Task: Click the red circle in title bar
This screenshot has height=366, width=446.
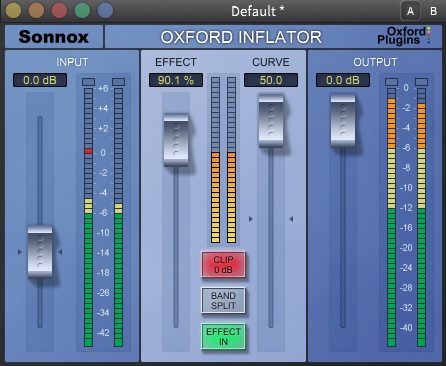Action: point(59,10)
